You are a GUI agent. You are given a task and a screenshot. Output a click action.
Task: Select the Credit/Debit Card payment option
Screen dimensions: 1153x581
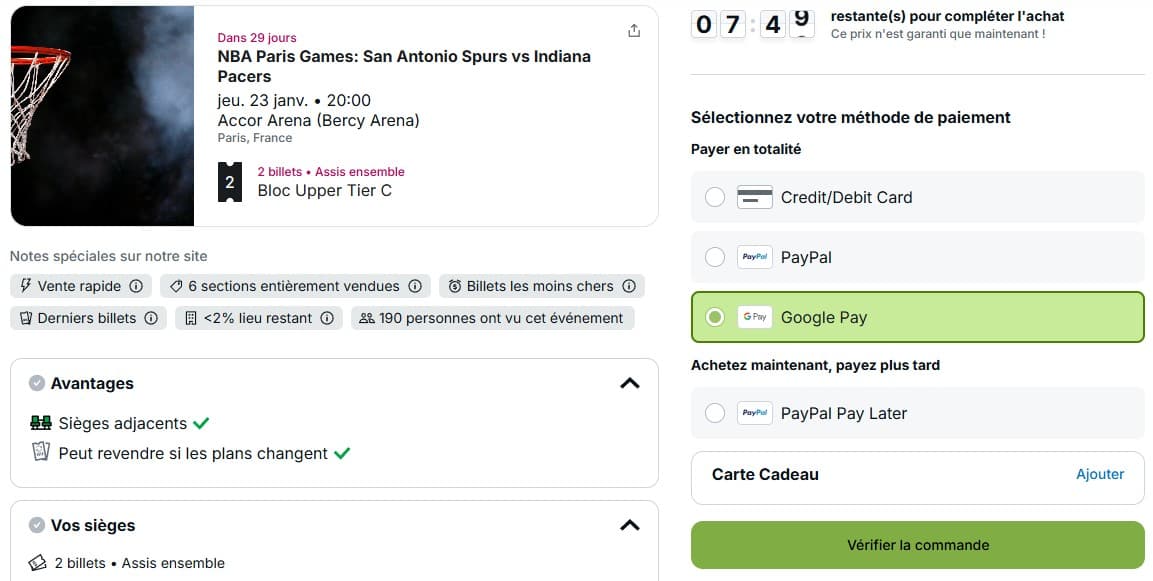[715, 197]
